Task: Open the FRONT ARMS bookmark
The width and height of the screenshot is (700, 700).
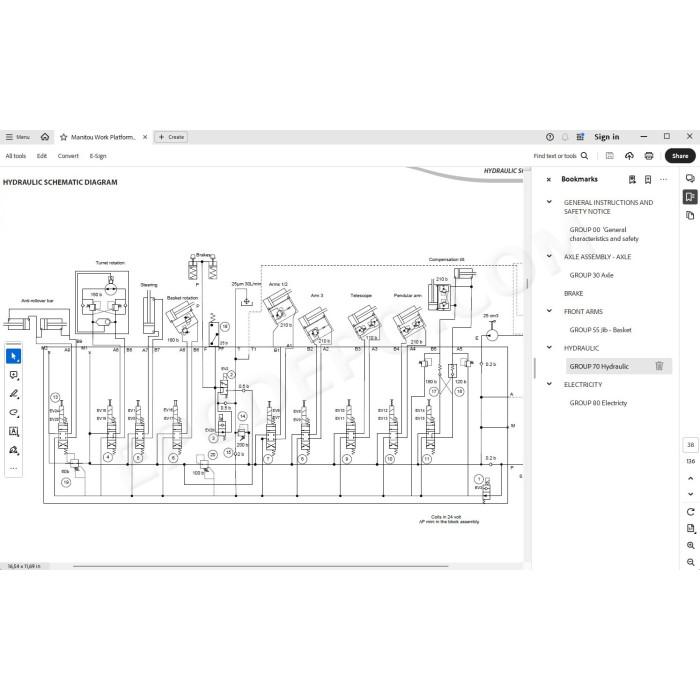Action: [x=583, y=312]
